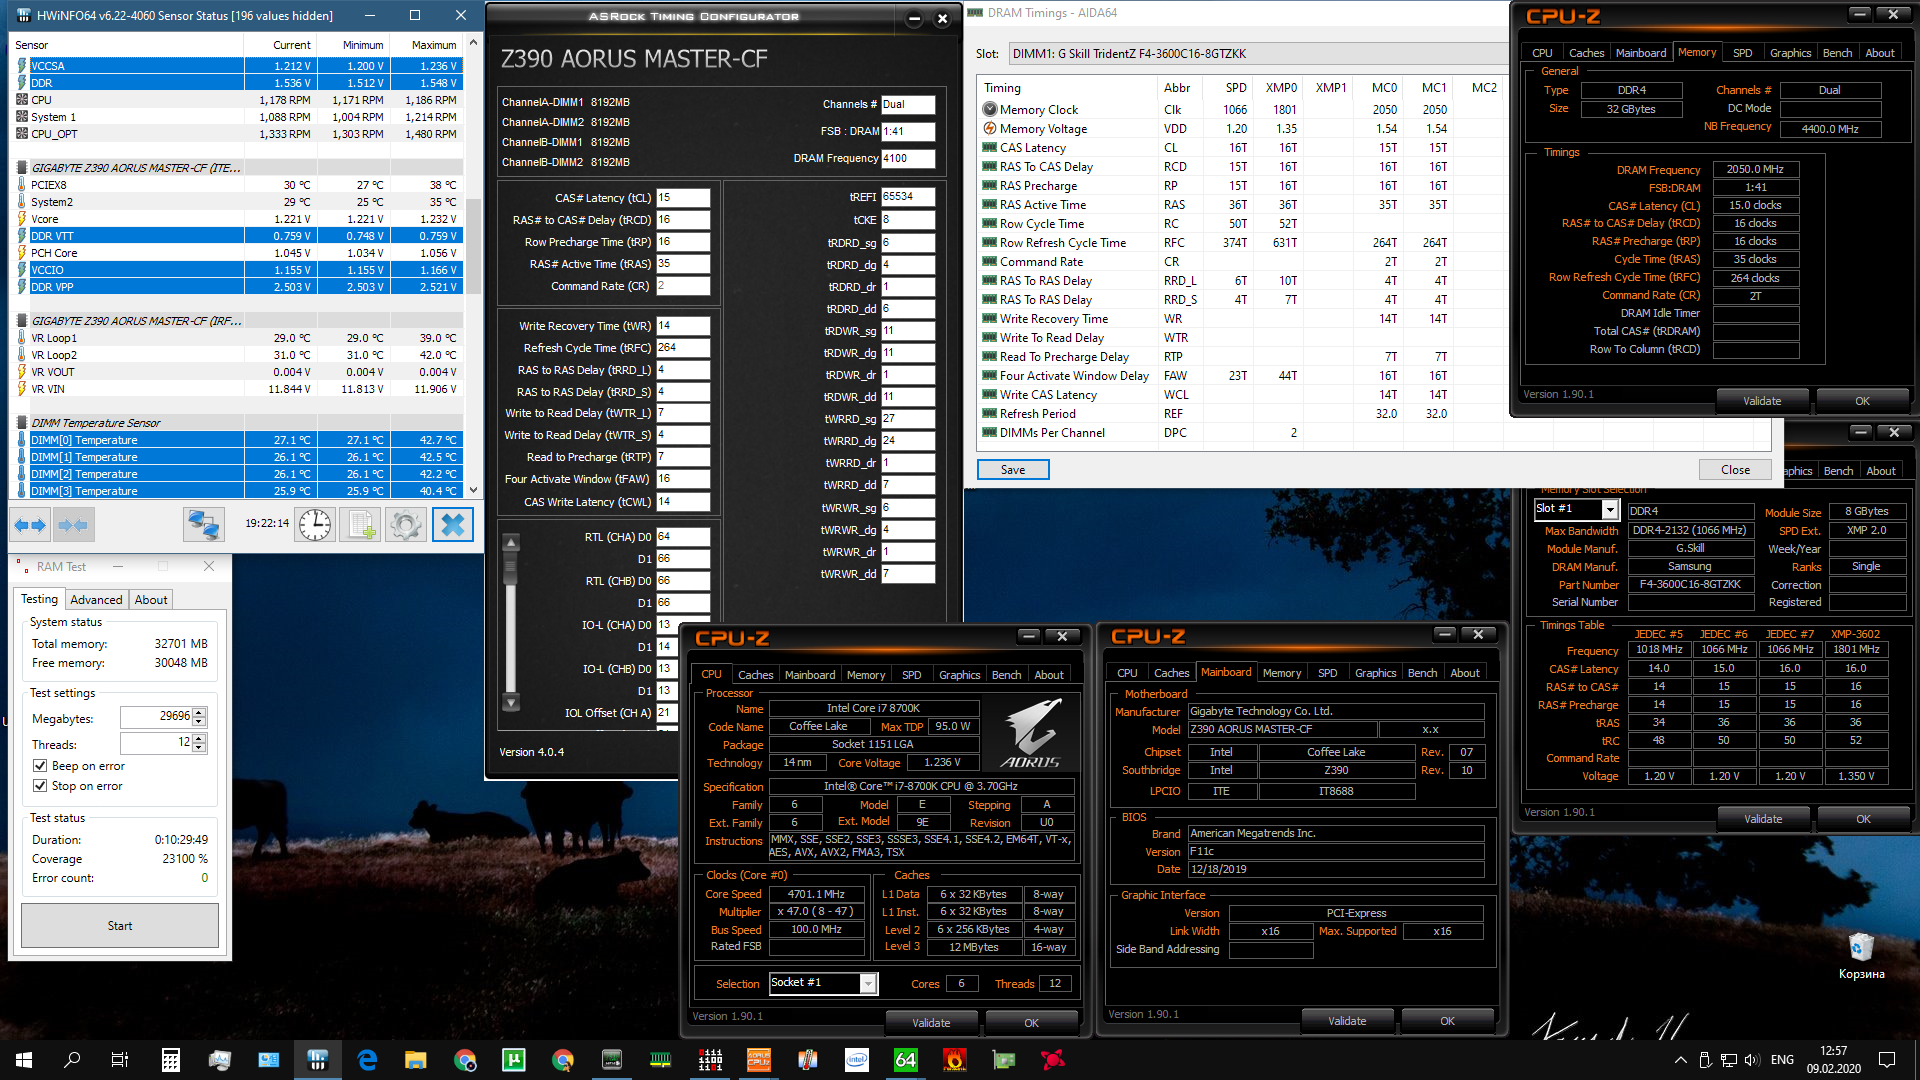The width and height of the screenshot is (1920, 1080).
Task: Click HWiNFO logging sheet with plus icon
Action: tap(361, 525)
